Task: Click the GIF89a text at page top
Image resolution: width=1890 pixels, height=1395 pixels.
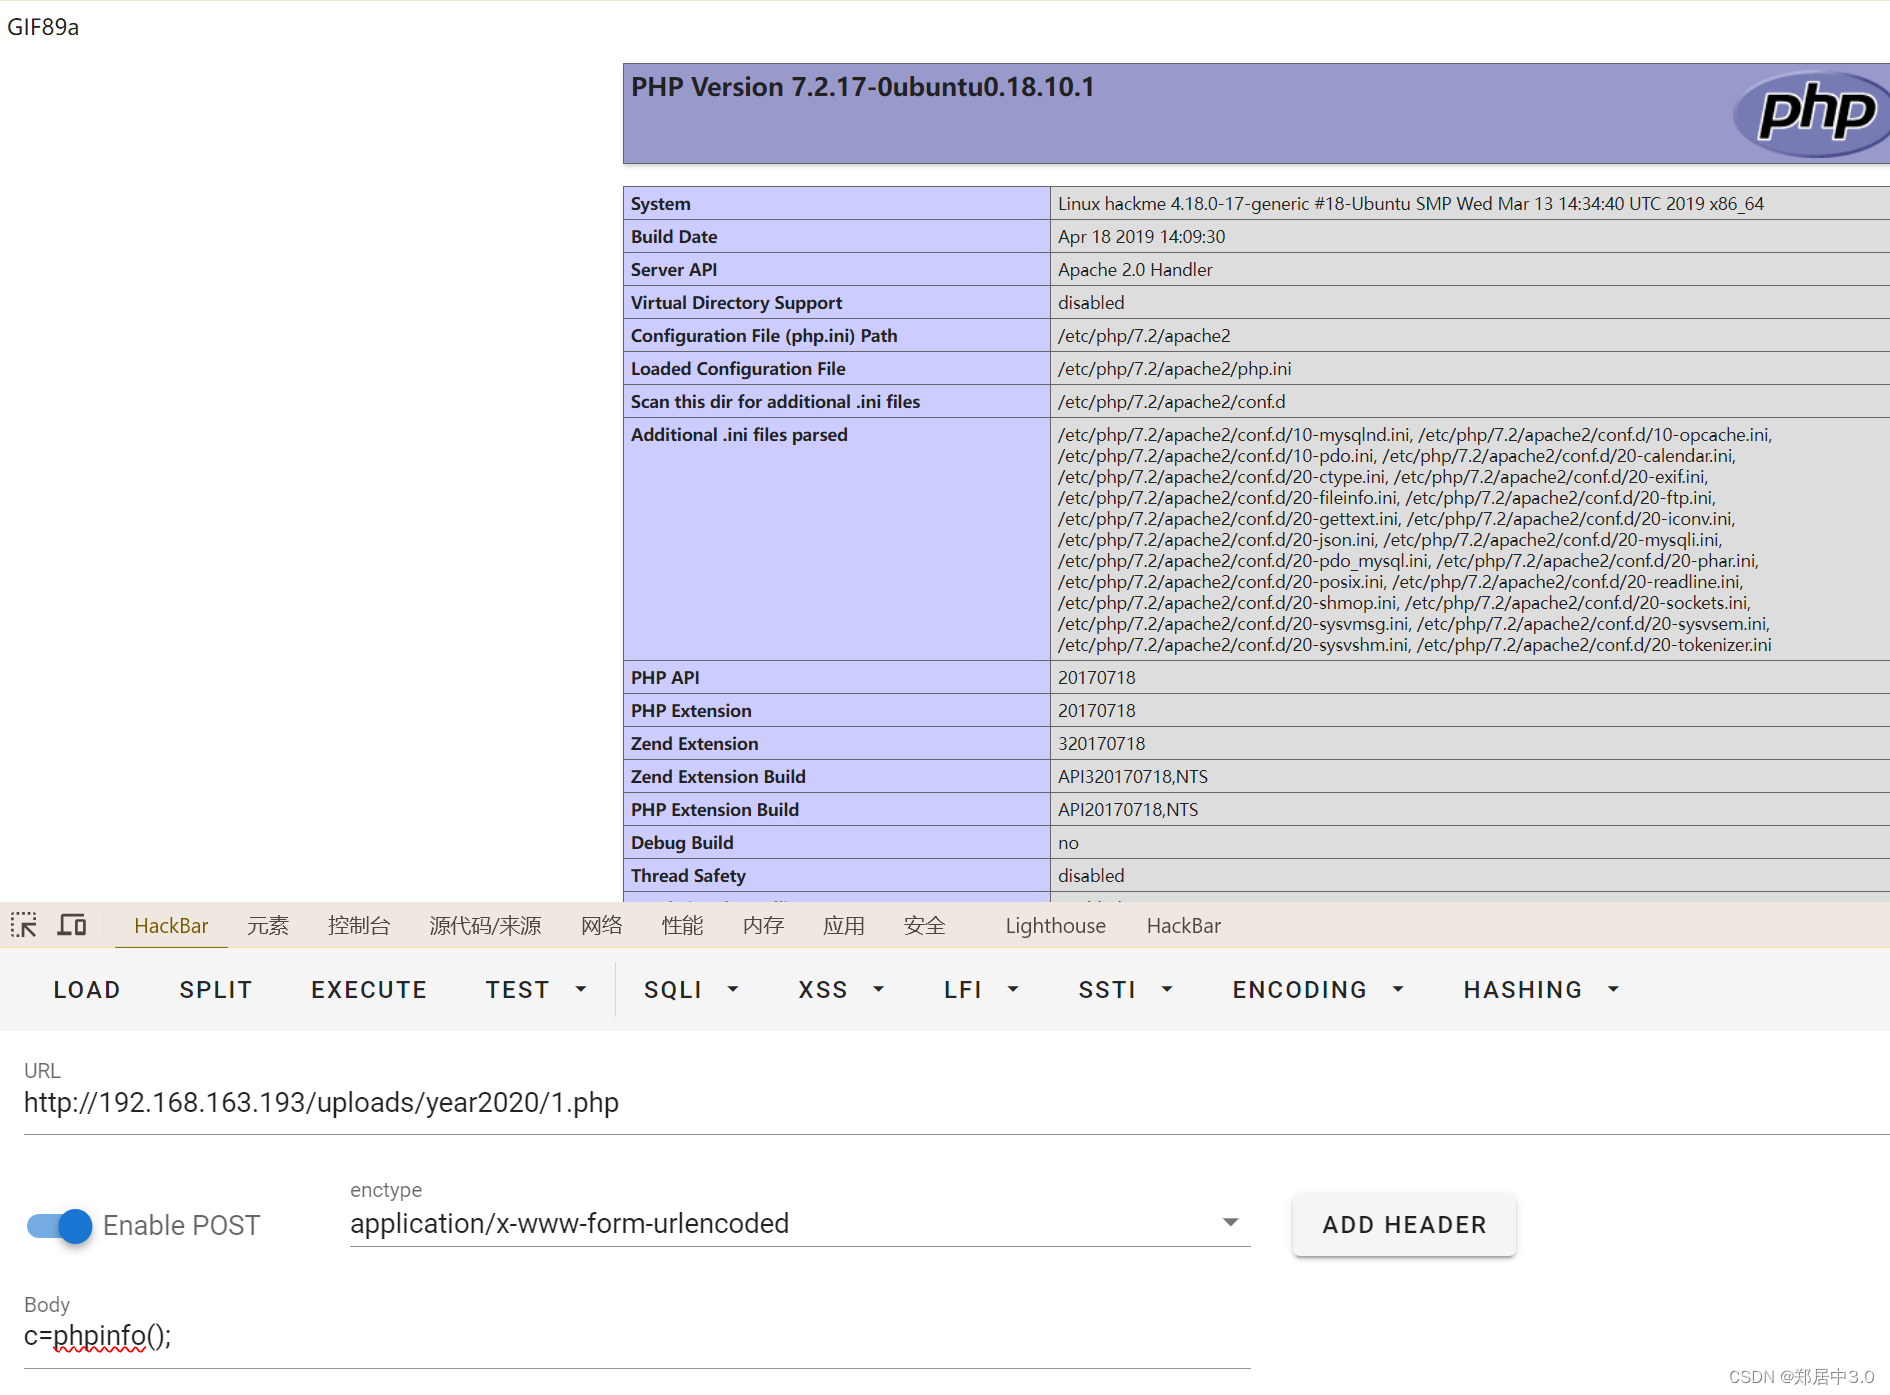Action: pyautogui.click(x=43, y=27)
